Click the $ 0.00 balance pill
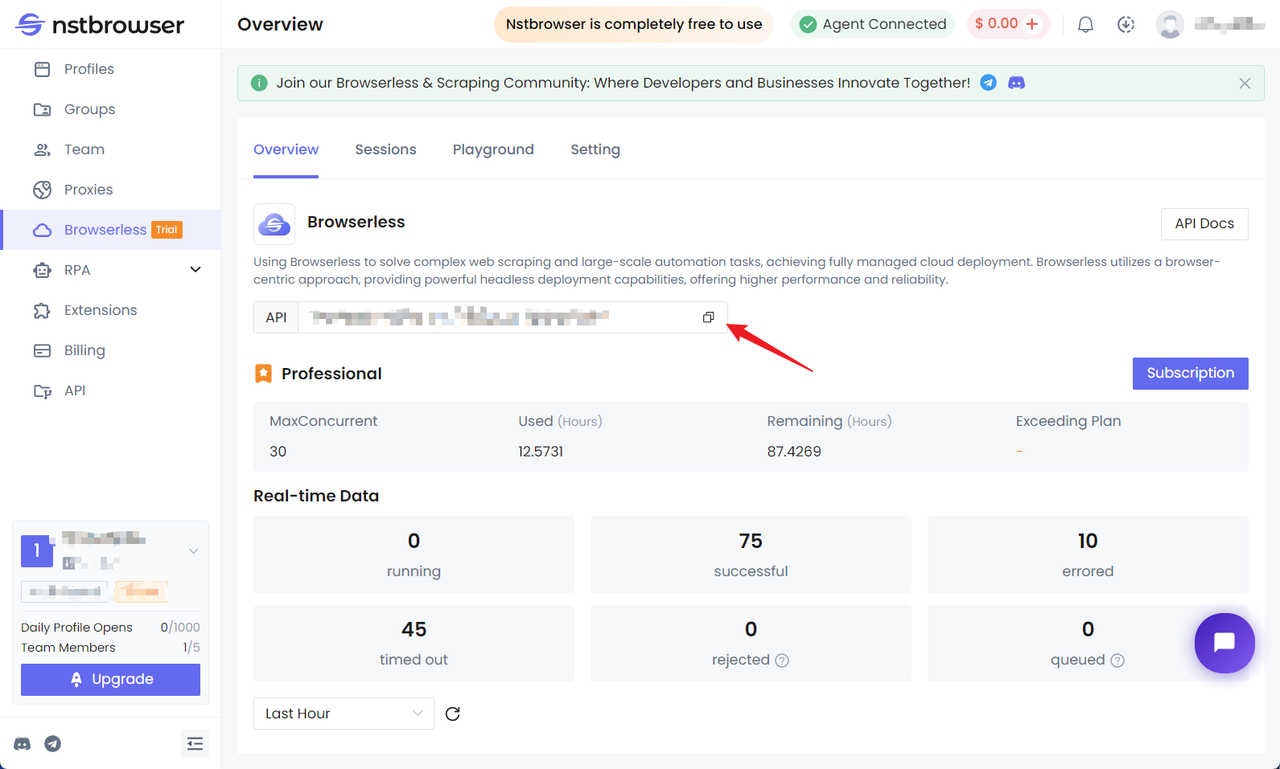 pos(1008,24)
